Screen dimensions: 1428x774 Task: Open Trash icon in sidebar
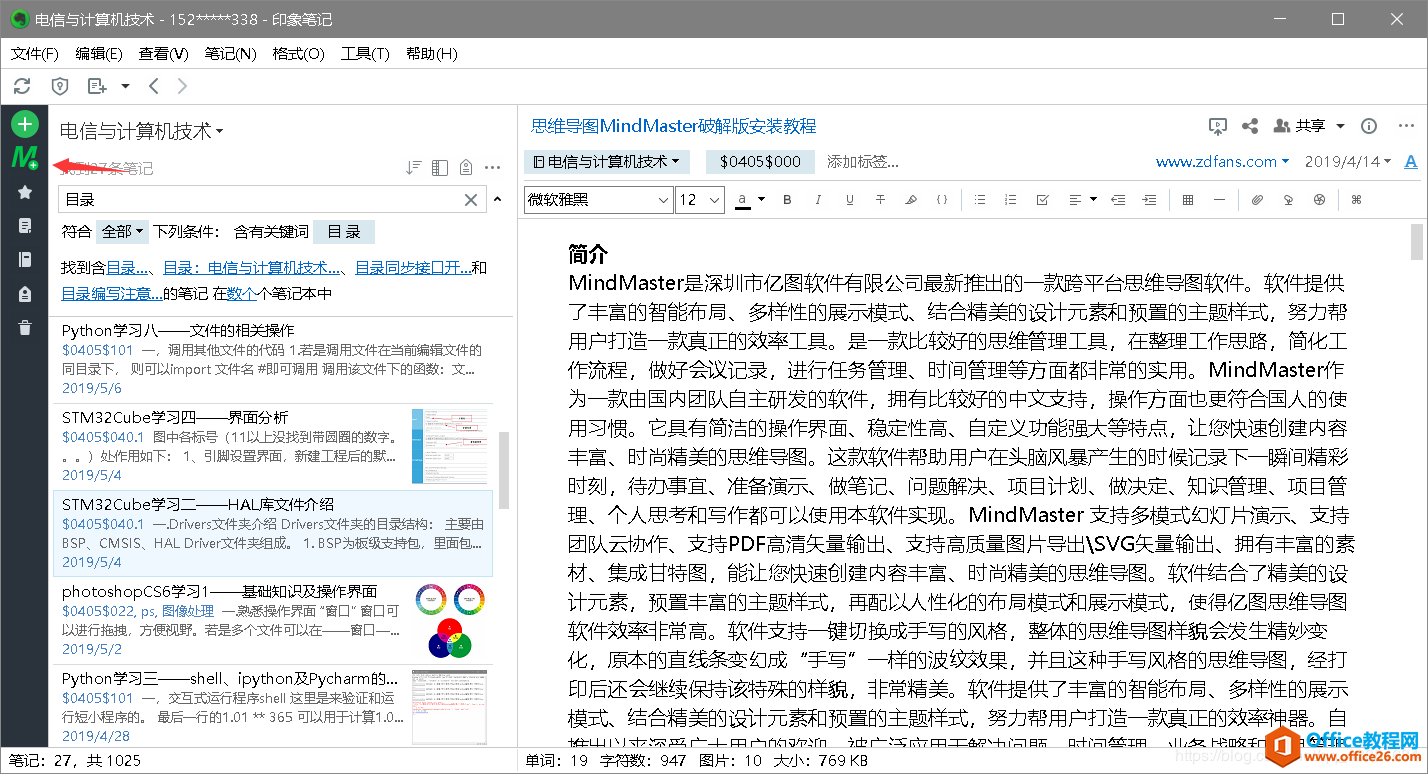[x=25, y=327]
